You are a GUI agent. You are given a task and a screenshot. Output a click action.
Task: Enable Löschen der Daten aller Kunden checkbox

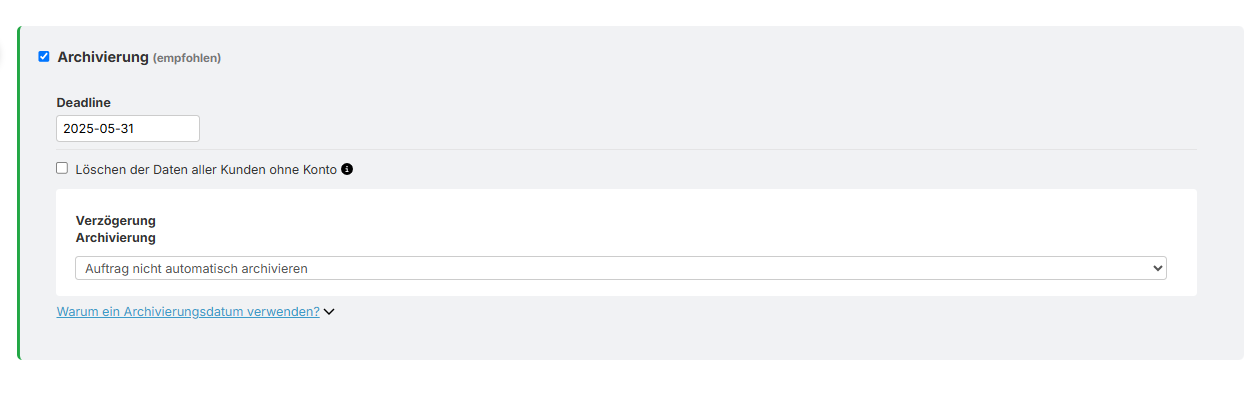coord(62,169)
